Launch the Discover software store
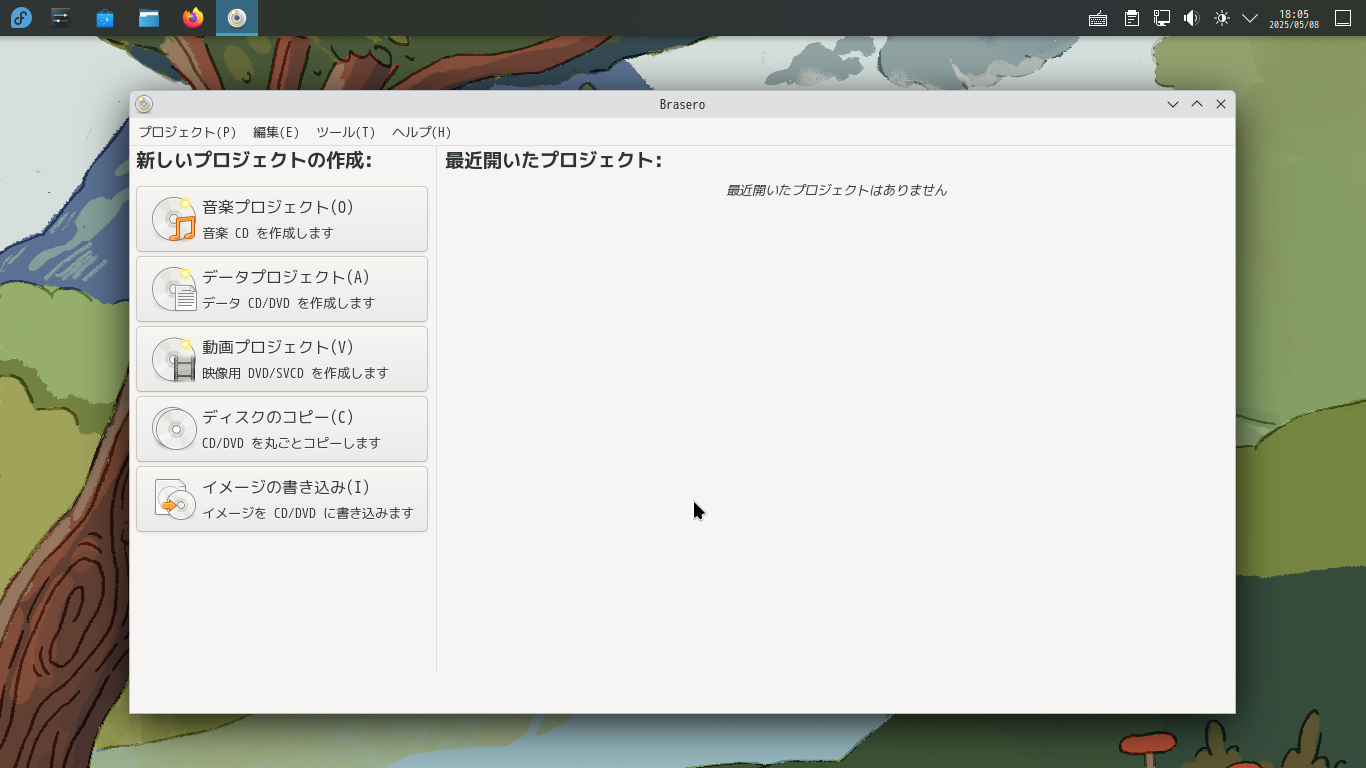1366x768 pixels. pos(105,18)
